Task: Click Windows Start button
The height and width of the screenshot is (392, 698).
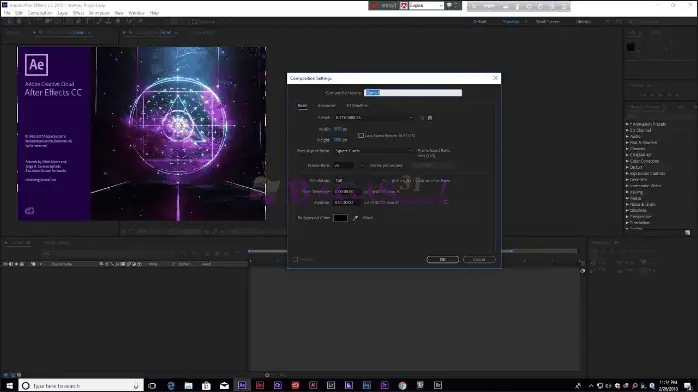Action: 9,385
